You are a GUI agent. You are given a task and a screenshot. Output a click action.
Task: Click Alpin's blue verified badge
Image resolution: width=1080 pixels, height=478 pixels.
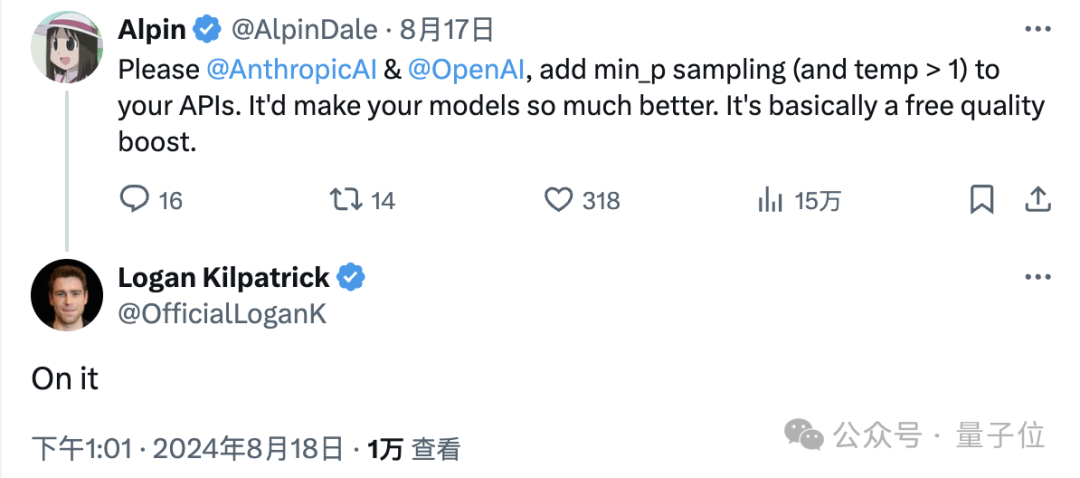tap(207, 30)
